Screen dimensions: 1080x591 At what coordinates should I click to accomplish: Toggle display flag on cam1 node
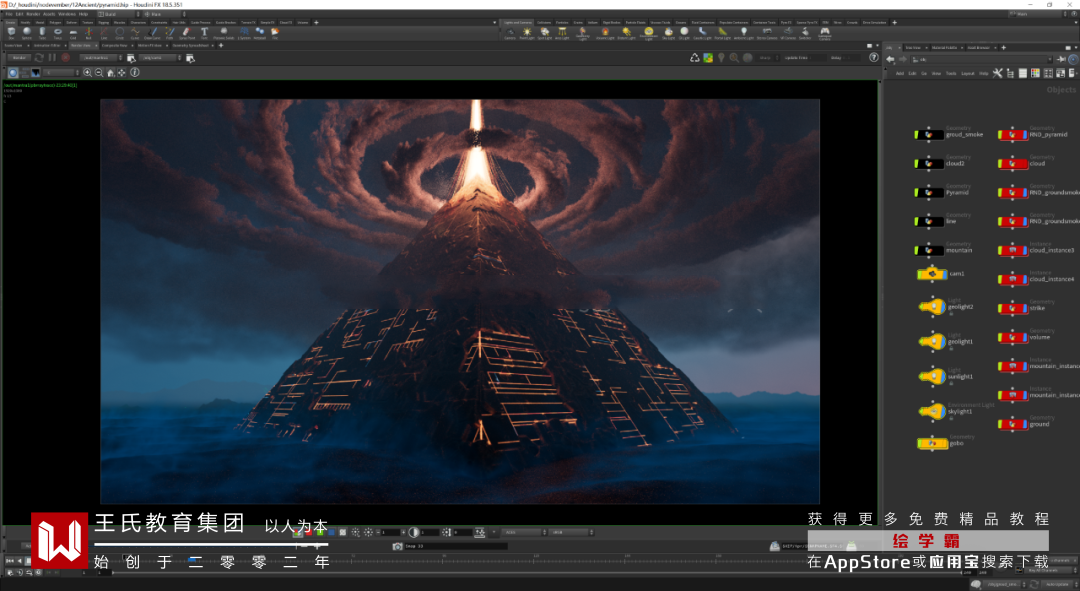tap(922, 273)
